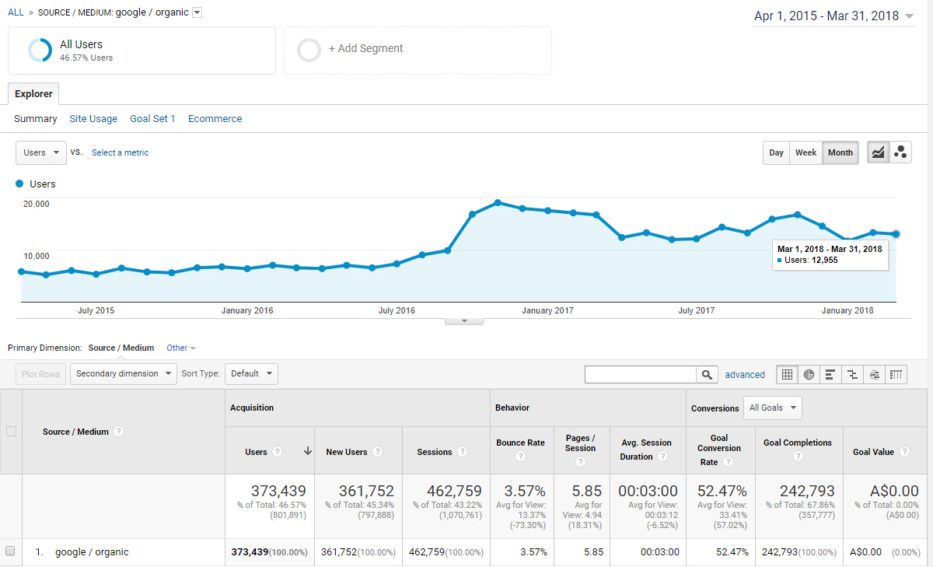Open the All Goals conversions dropdown
This screenshot has width=933, height=567.
(773, 408)
